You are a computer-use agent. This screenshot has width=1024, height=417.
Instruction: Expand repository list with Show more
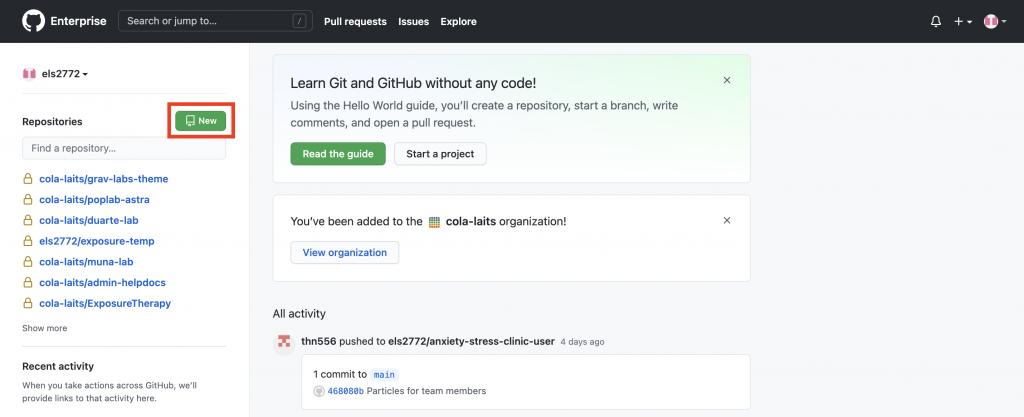point(44,328)
